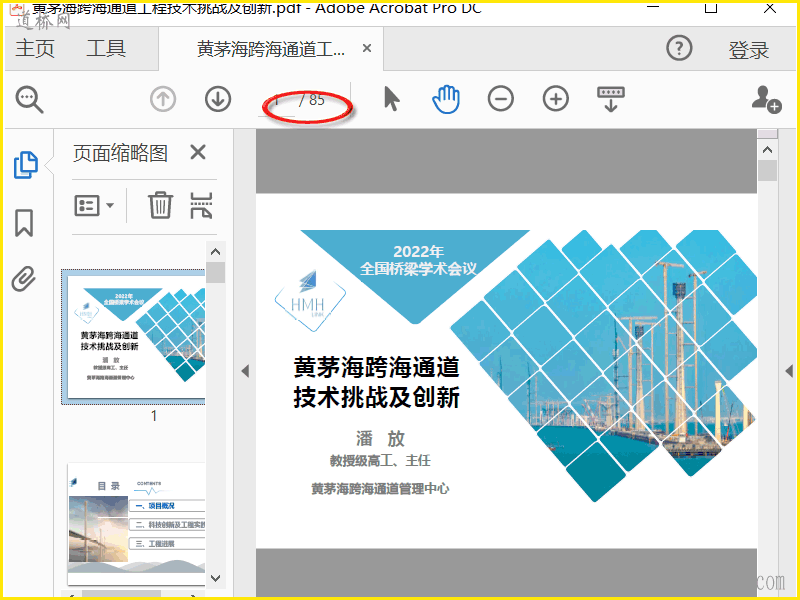The width and height of the screenshot is (800, 600).
Task: Select the 黄茅海跨海通道工... document tab
Action: 271,49
